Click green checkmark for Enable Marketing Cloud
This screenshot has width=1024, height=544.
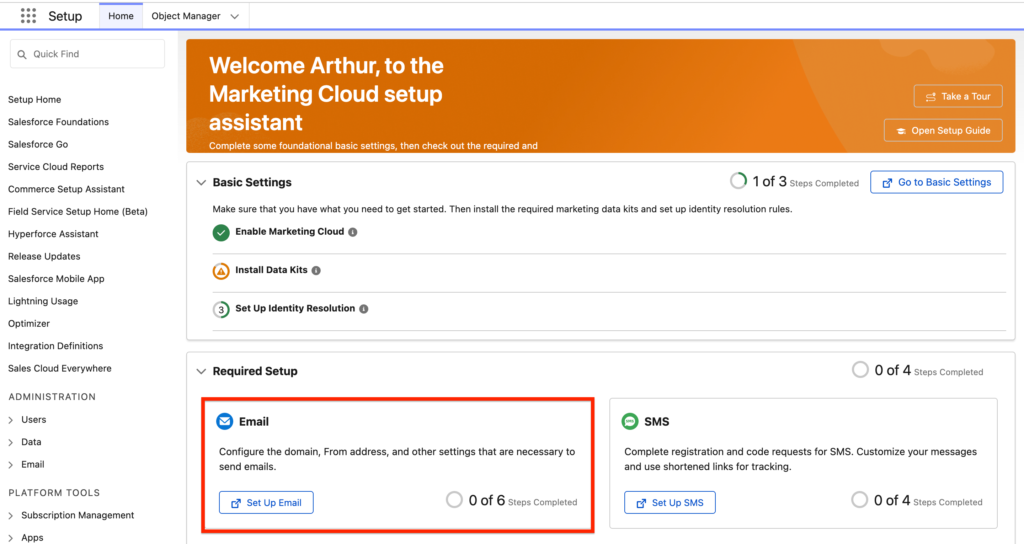click(x=221, y=232)
